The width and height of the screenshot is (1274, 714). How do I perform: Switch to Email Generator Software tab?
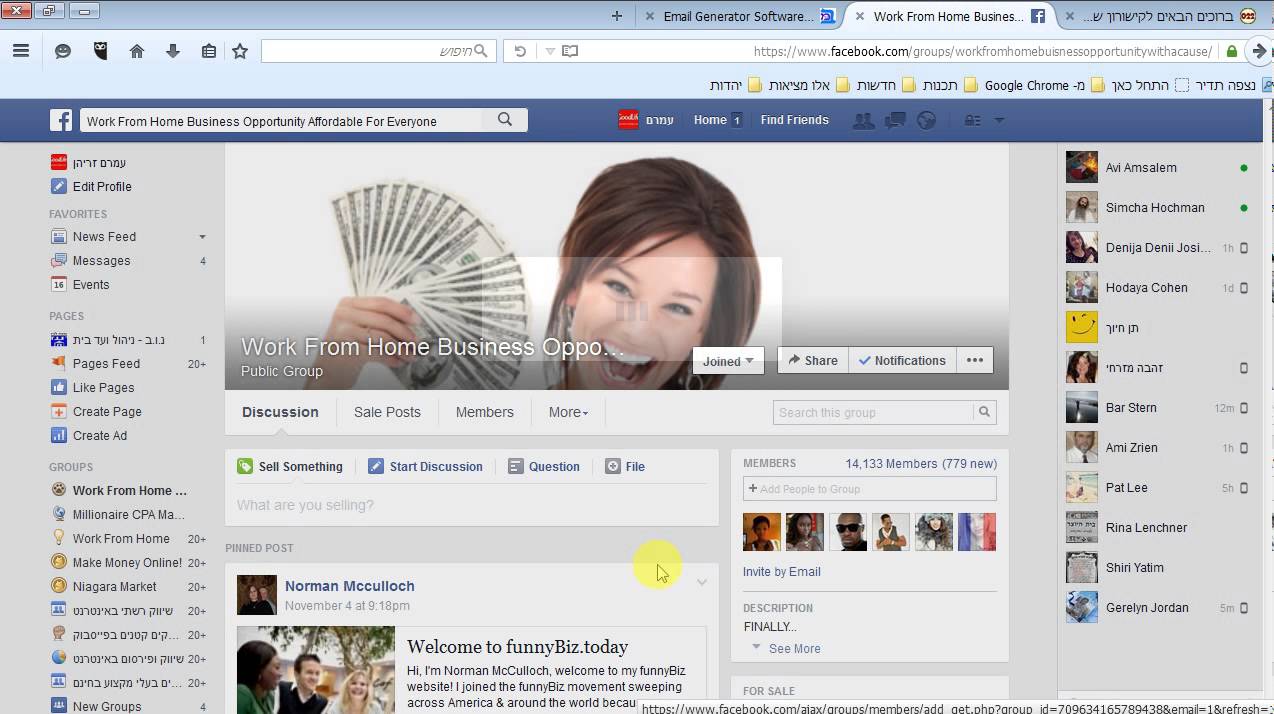click(x=738, y=16)
